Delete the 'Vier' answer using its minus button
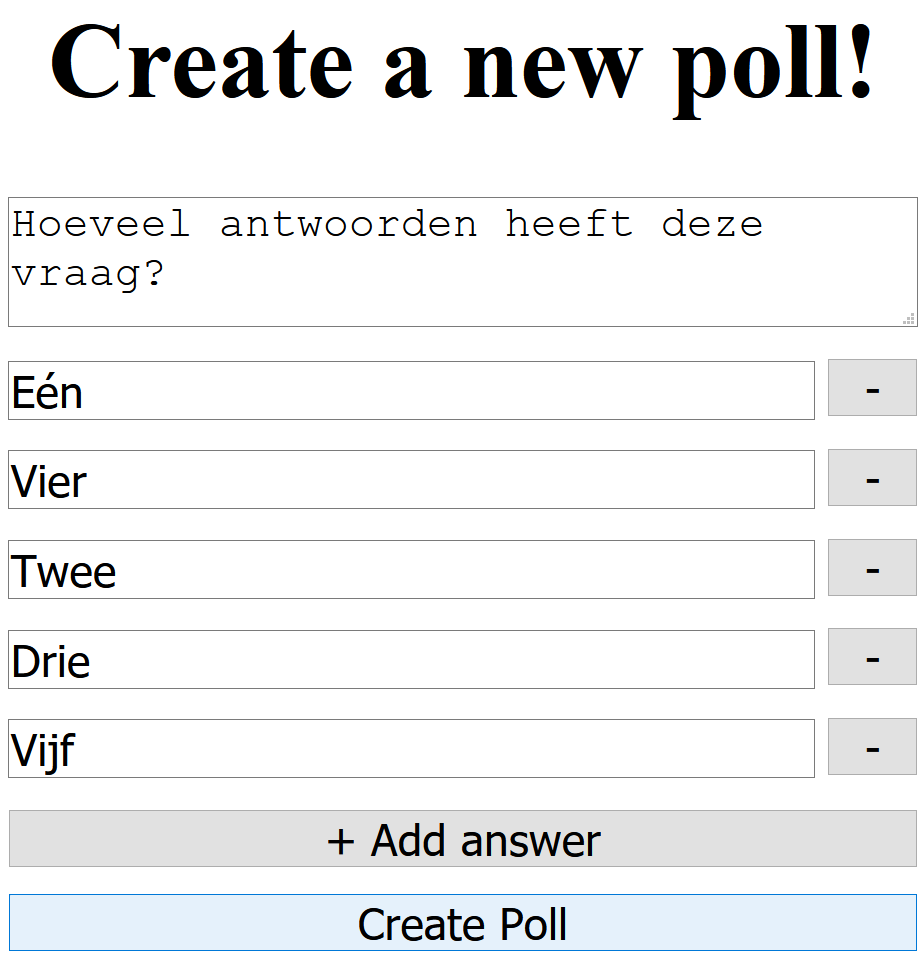 [872, 478]
